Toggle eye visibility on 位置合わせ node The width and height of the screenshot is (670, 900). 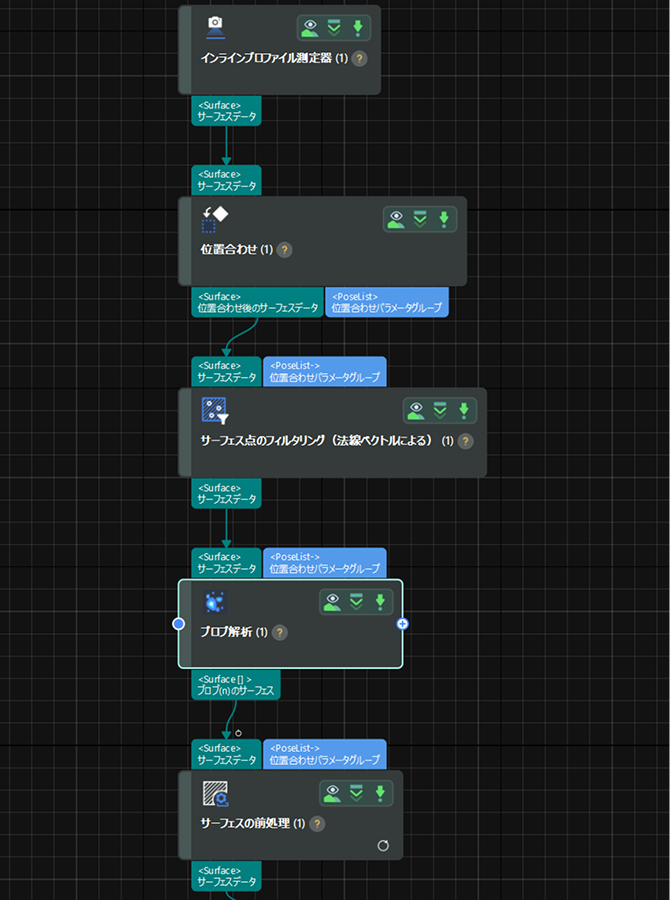coord(396,219)
